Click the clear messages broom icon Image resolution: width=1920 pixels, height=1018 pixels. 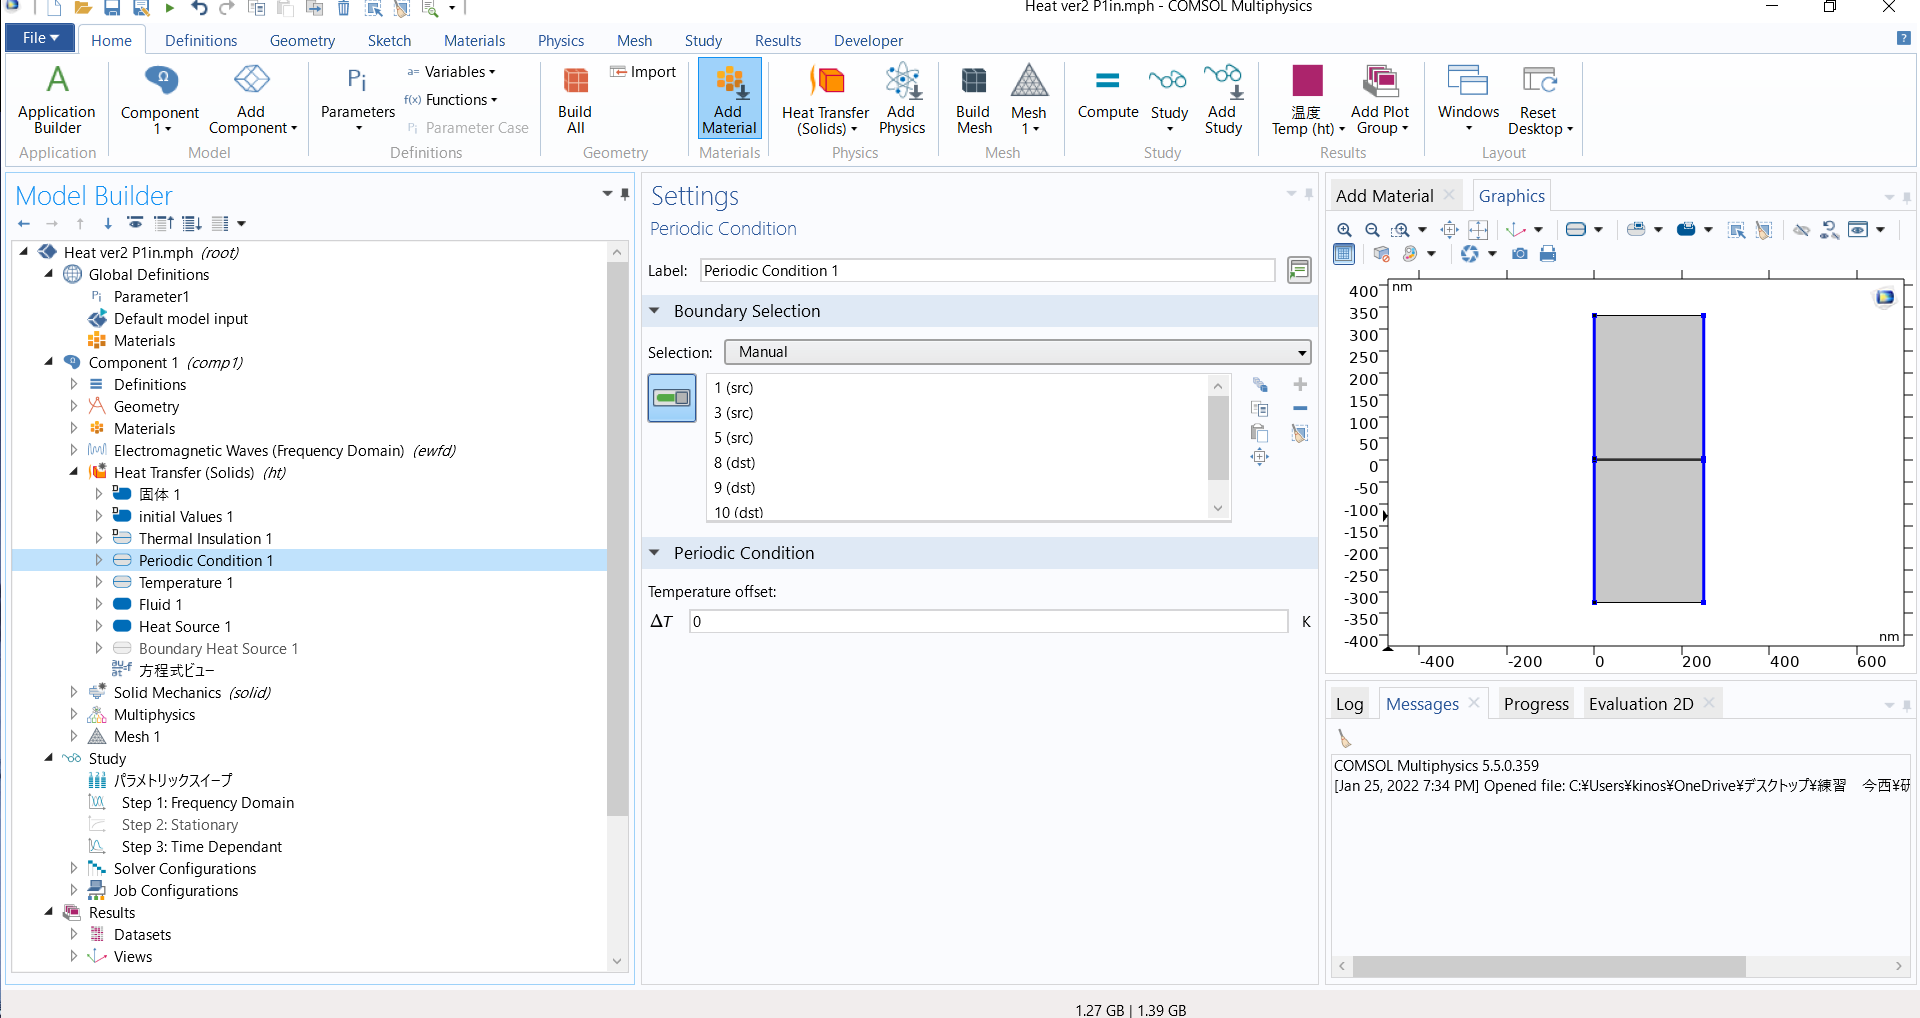click(x=1344, y=739)
